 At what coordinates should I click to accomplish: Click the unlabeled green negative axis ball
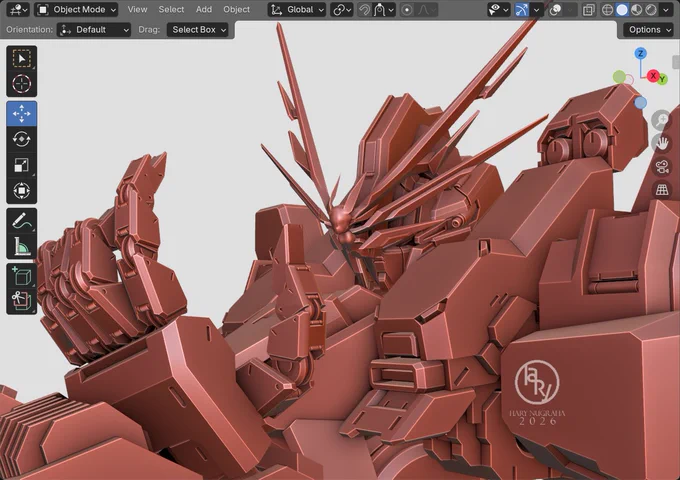[x=619, y=77]
